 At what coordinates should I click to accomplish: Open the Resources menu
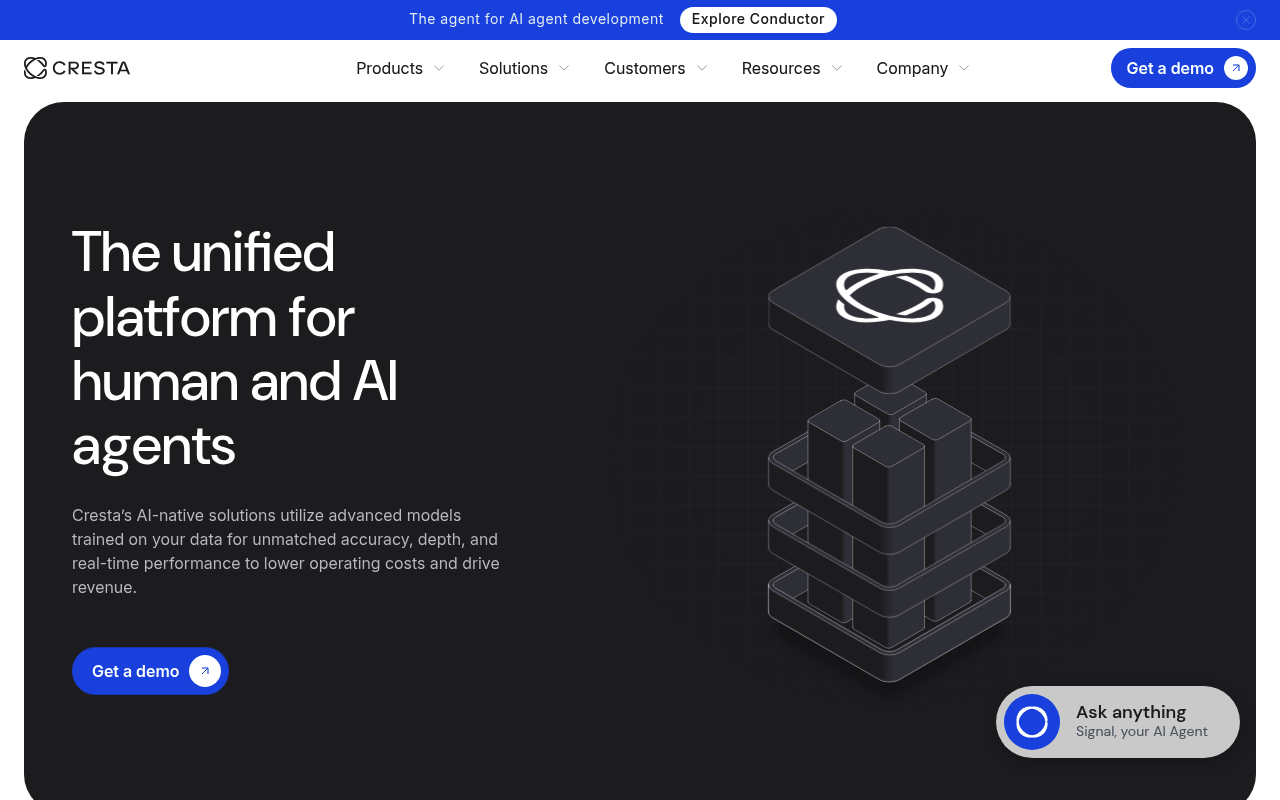[x=781, y=68]
